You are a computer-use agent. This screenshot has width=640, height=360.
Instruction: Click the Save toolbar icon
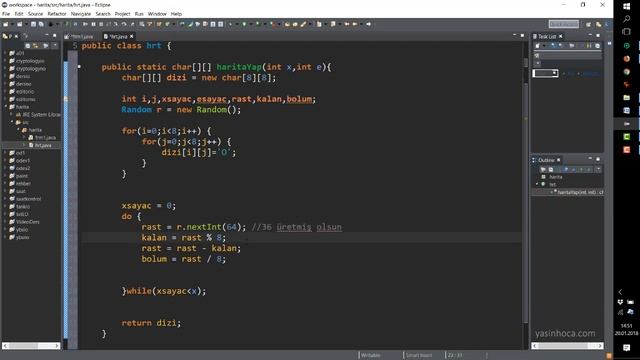pyautogui.click(x=33, y=24)
